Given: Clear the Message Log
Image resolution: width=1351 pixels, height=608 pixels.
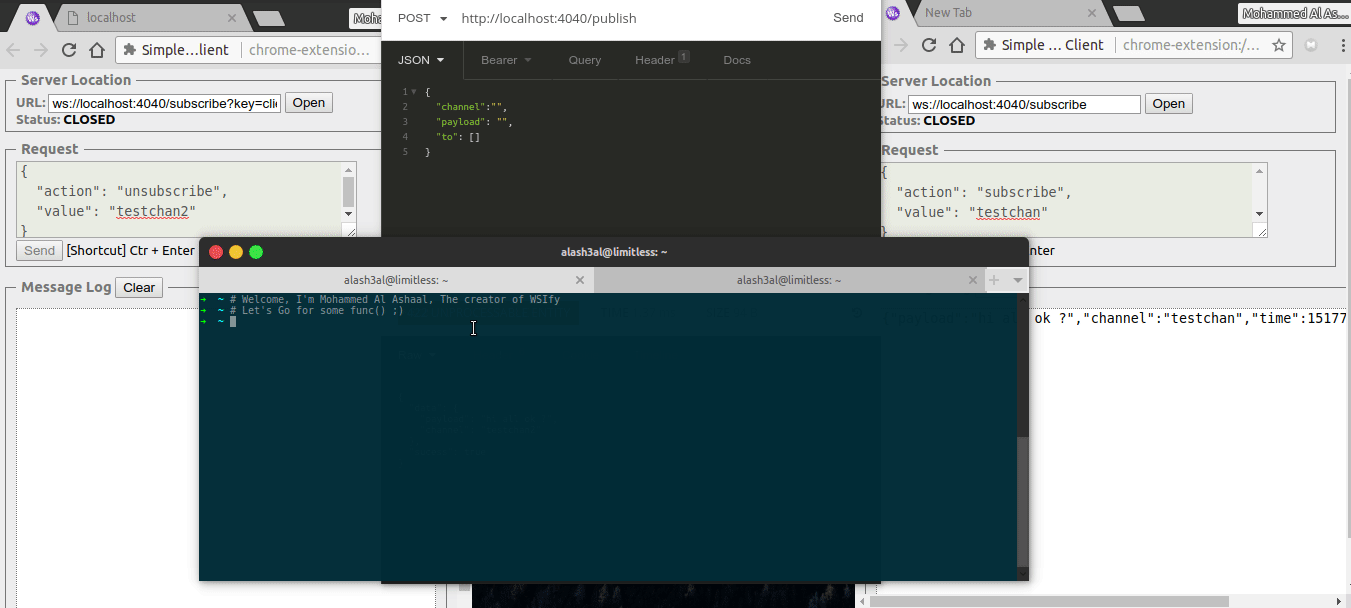Looking at the screenshot, I should tap(139, 288).
